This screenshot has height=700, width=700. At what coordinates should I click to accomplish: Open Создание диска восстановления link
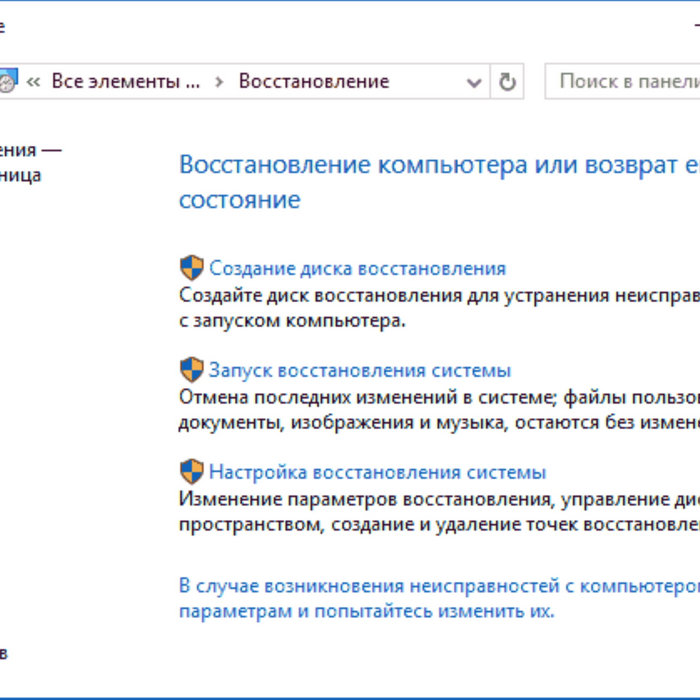click(x=357, y=268)
